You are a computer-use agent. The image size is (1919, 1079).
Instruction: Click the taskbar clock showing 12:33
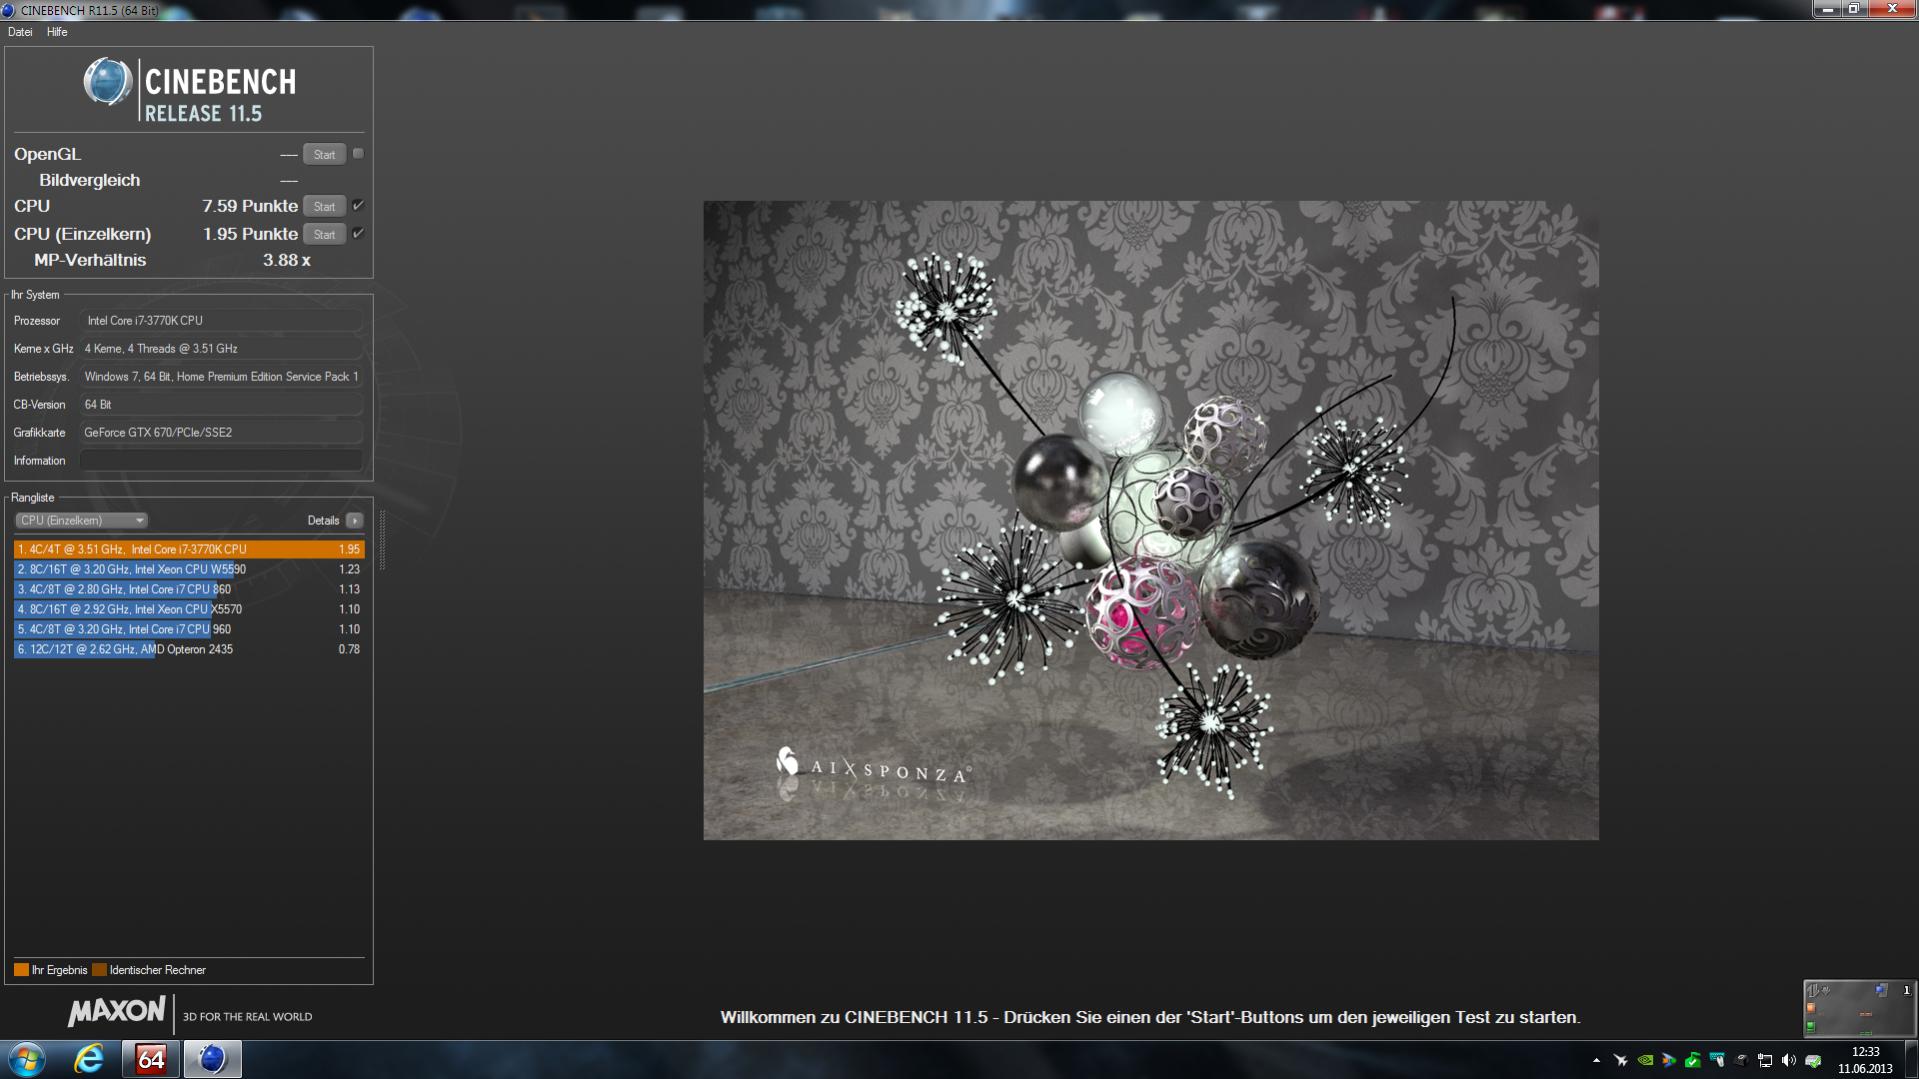click(1865, 1060)
